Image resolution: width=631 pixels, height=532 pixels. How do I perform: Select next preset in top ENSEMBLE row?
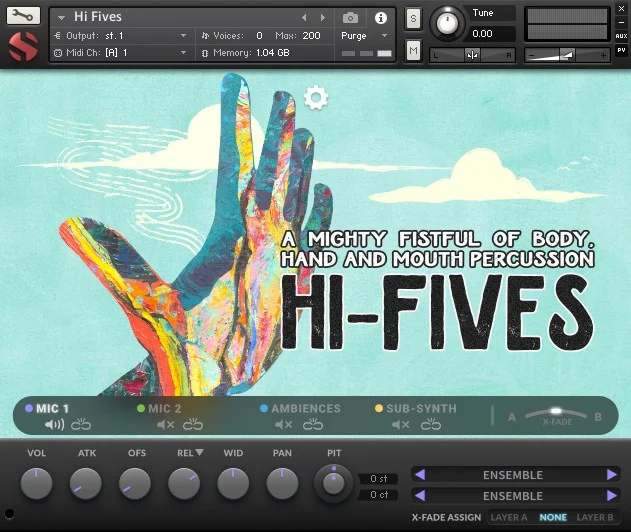612,475
